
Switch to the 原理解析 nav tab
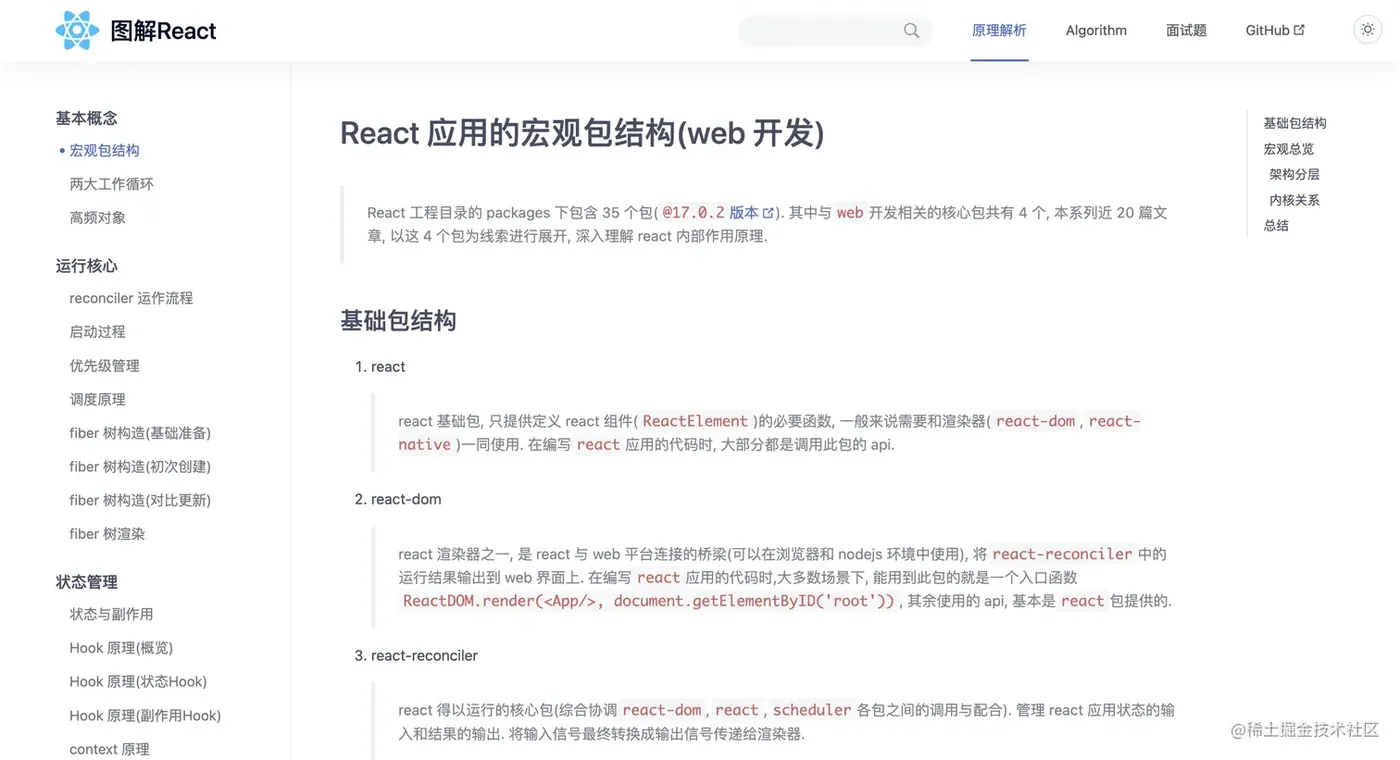click(999, 31)
